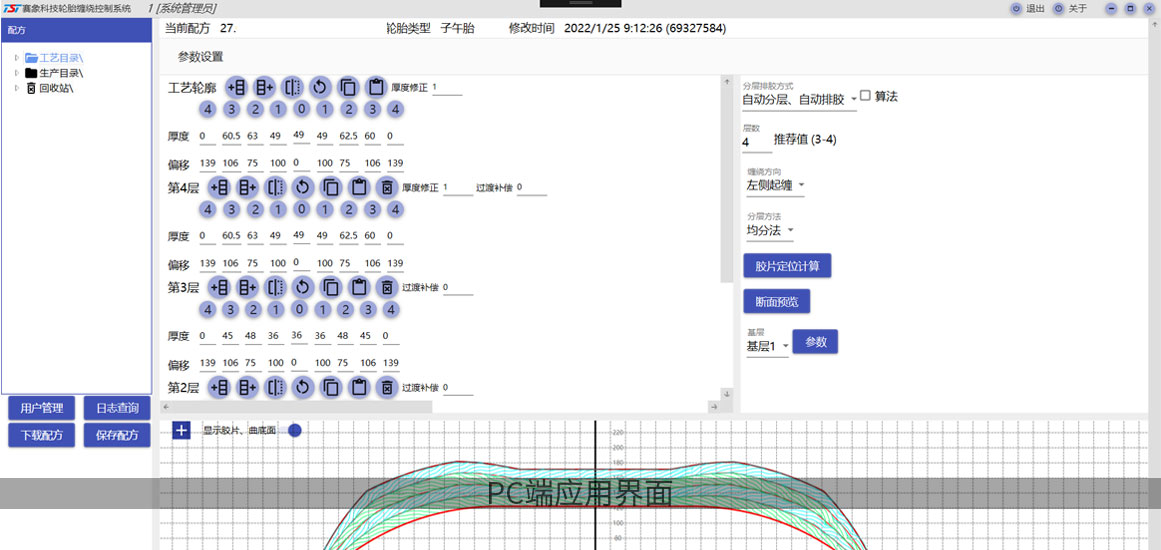1161x550 pixels.
Task: Open the 分层排胶方式 dropdown
Action: 799,99
